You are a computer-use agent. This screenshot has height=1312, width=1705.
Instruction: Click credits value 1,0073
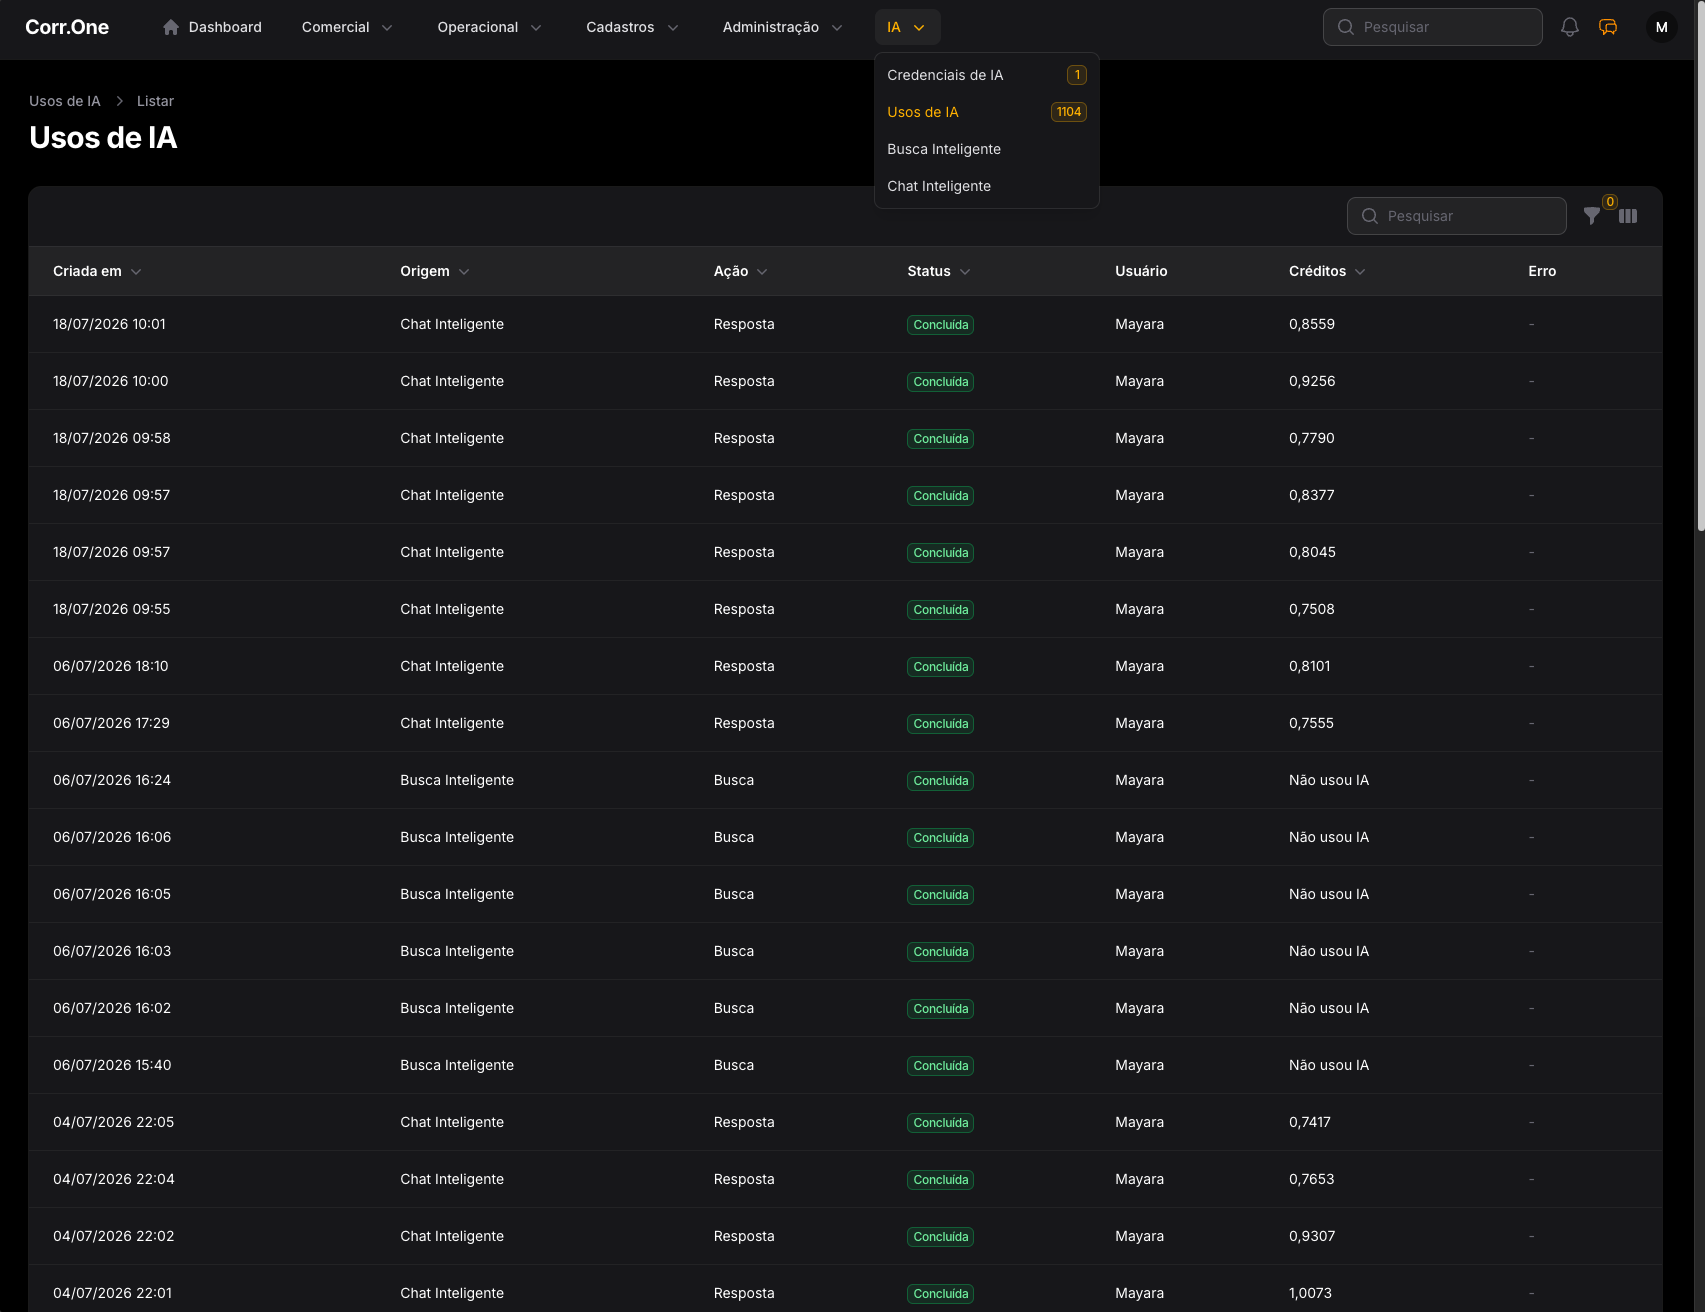click(1310, 1293)
